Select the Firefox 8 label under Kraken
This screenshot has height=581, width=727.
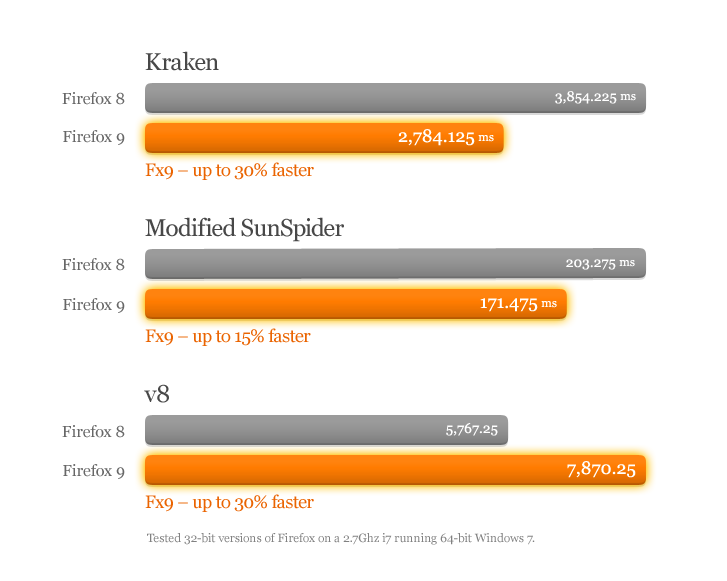coord(93,98)
